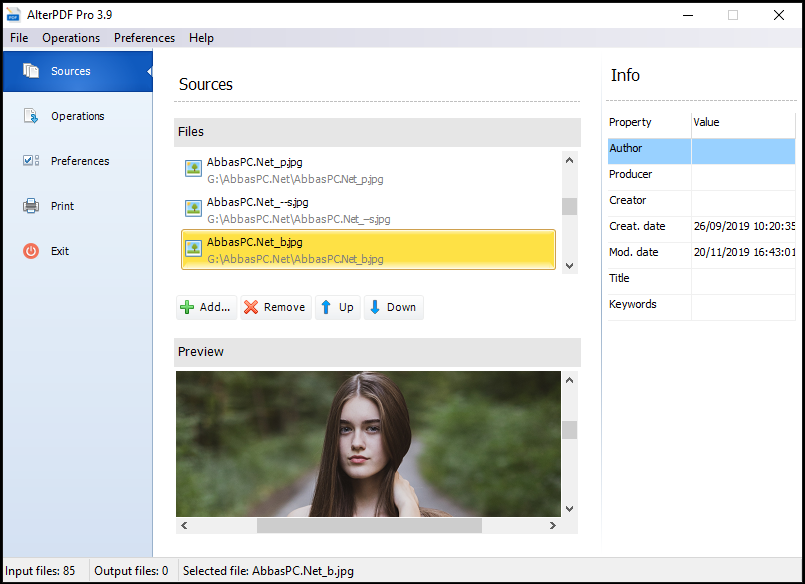Viewport: 805px width, 584px height.
Task: Open the Operations menu in menu bar
Action: click(x=71, y=38)
